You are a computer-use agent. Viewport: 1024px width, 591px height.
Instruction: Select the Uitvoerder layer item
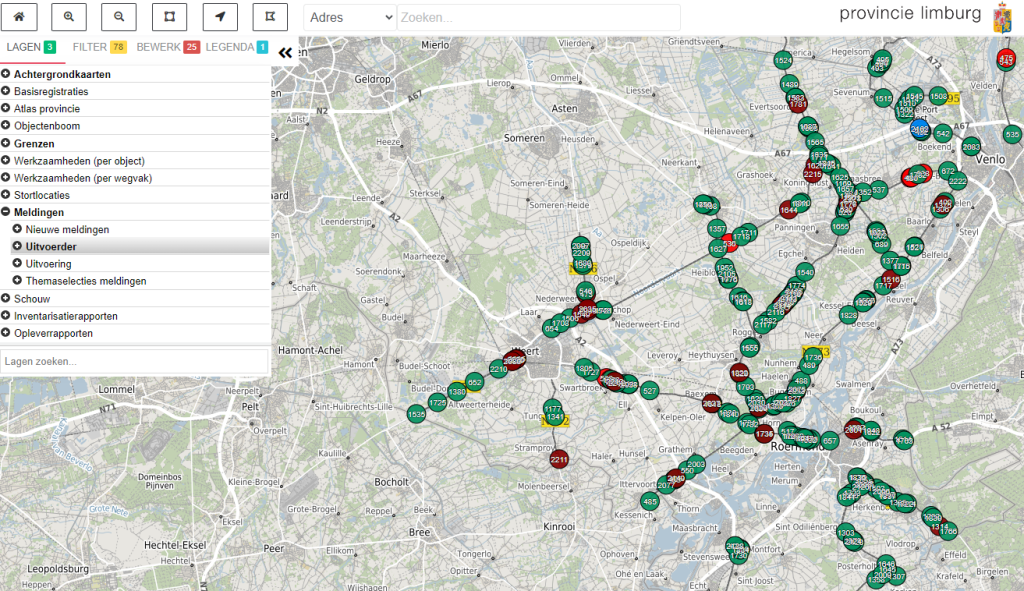tap(51, 246)
